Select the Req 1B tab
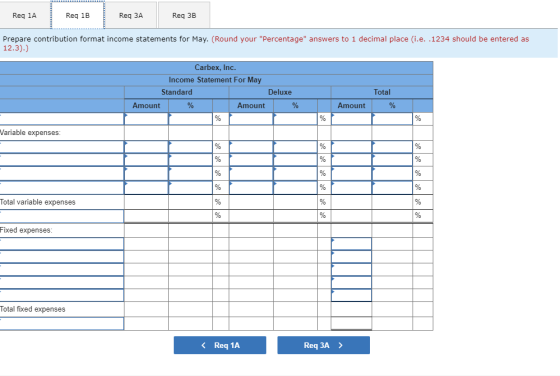 click(x=78, y=15)
